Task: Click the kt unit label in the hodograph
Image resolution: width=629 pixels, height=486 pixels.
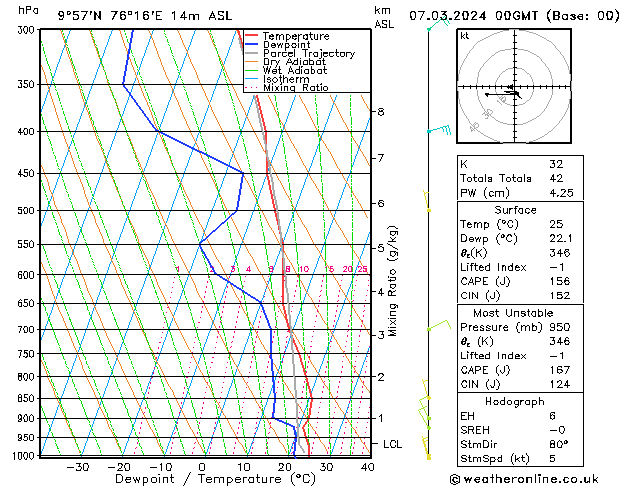Action: pos(465,35)
